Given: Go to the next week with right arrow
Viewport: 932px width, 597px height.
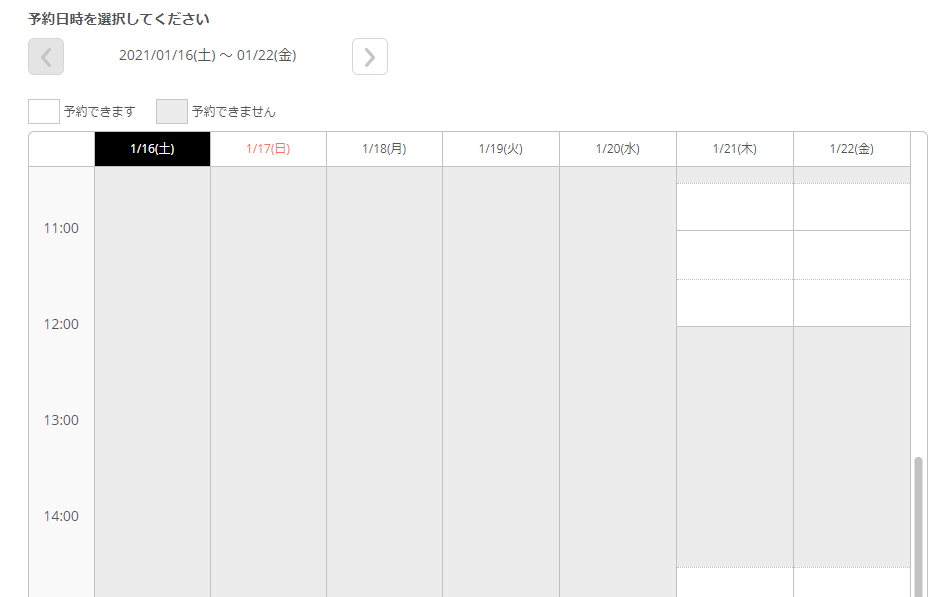Looking at the screenshot, I should (370, 56).
